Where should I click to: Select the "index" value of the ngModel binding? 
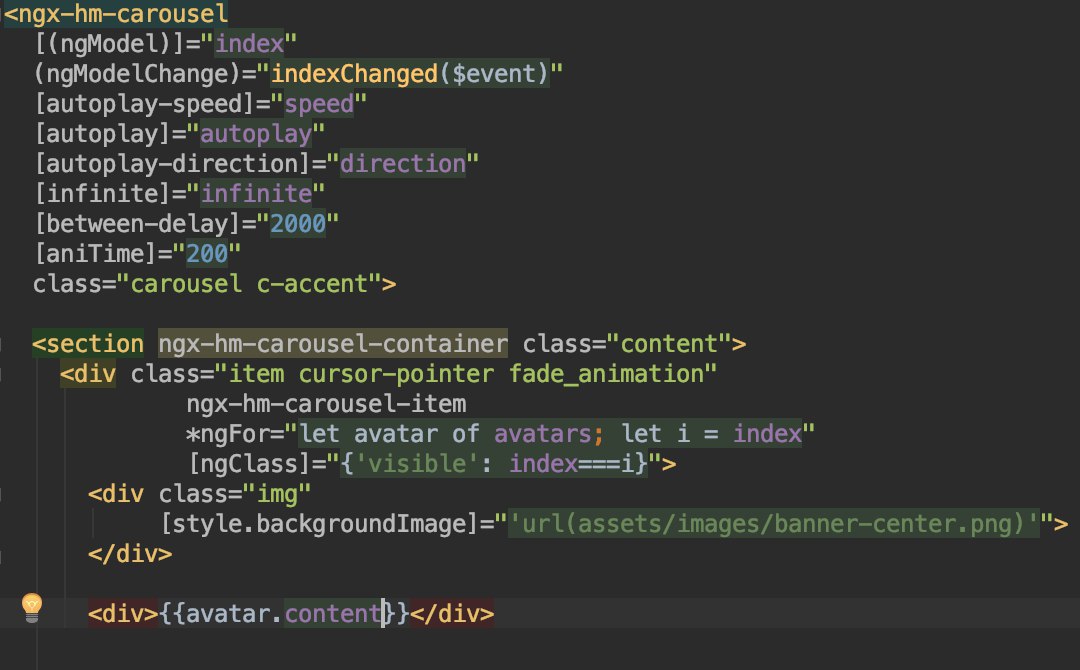[249, 44]
